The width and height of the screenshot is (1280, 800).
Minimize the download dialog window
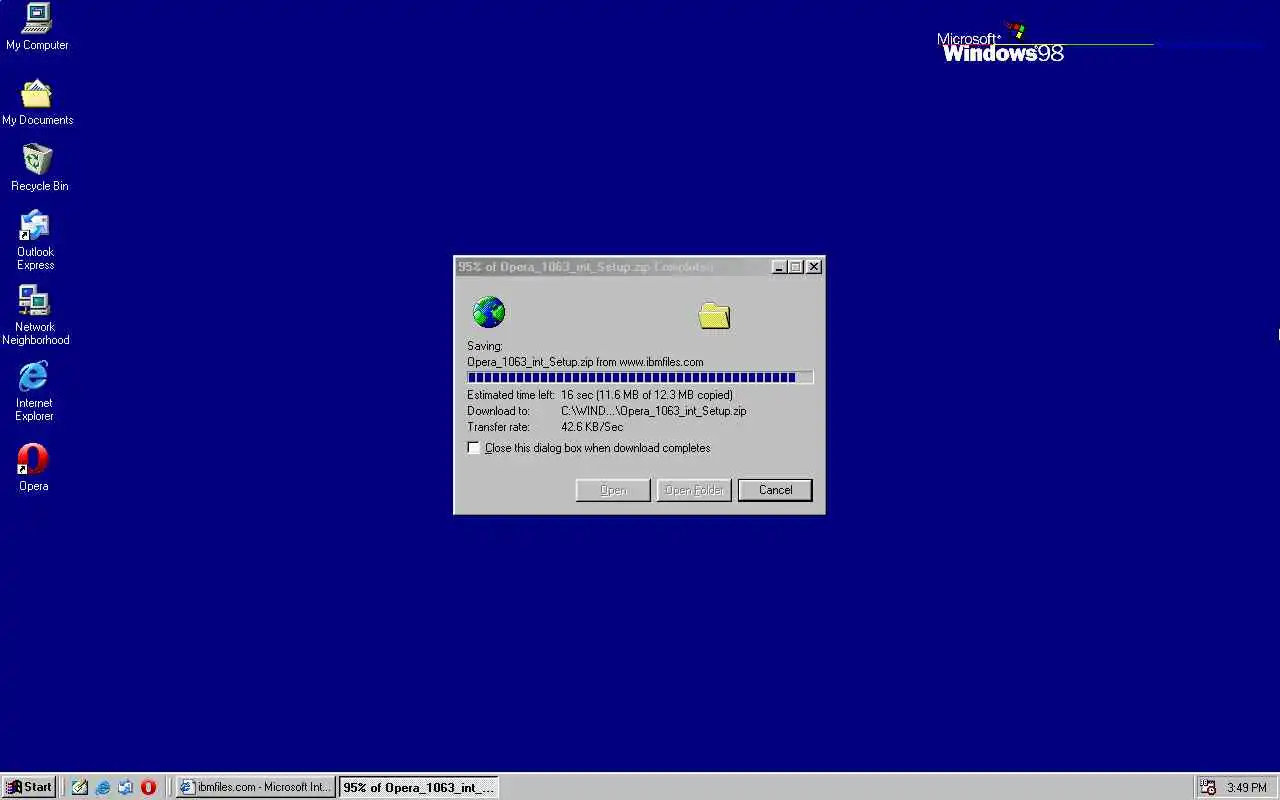780,267
